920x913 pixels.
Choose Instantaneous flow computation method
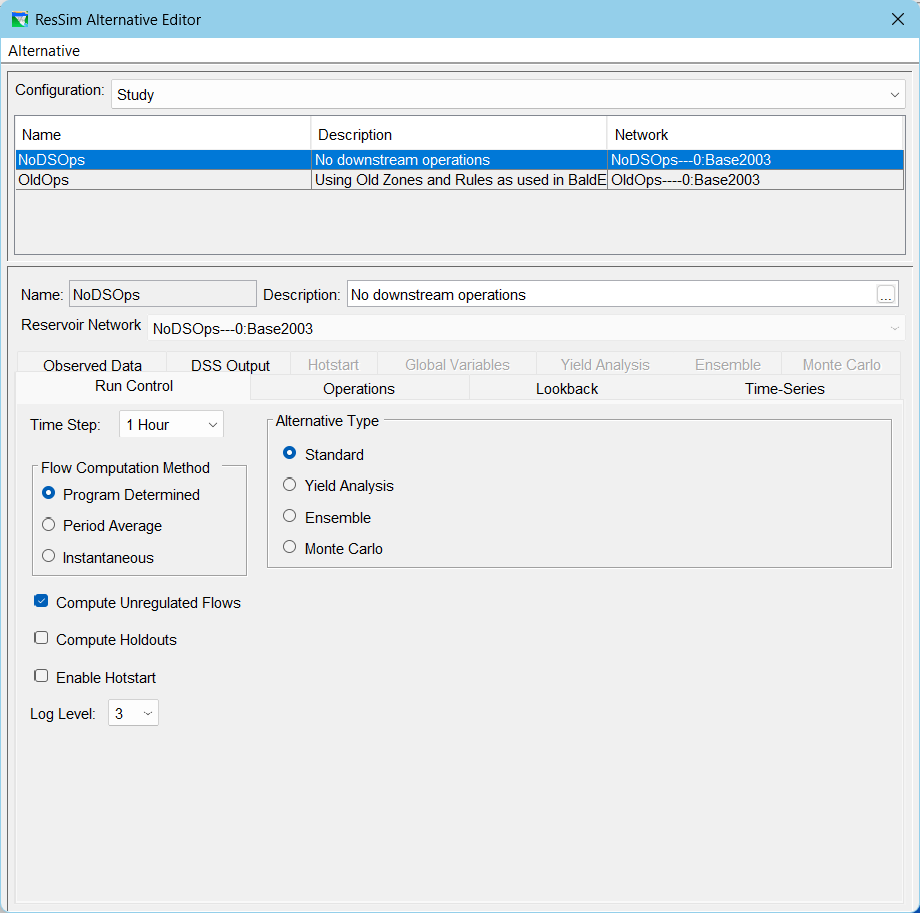pos(49,557)
